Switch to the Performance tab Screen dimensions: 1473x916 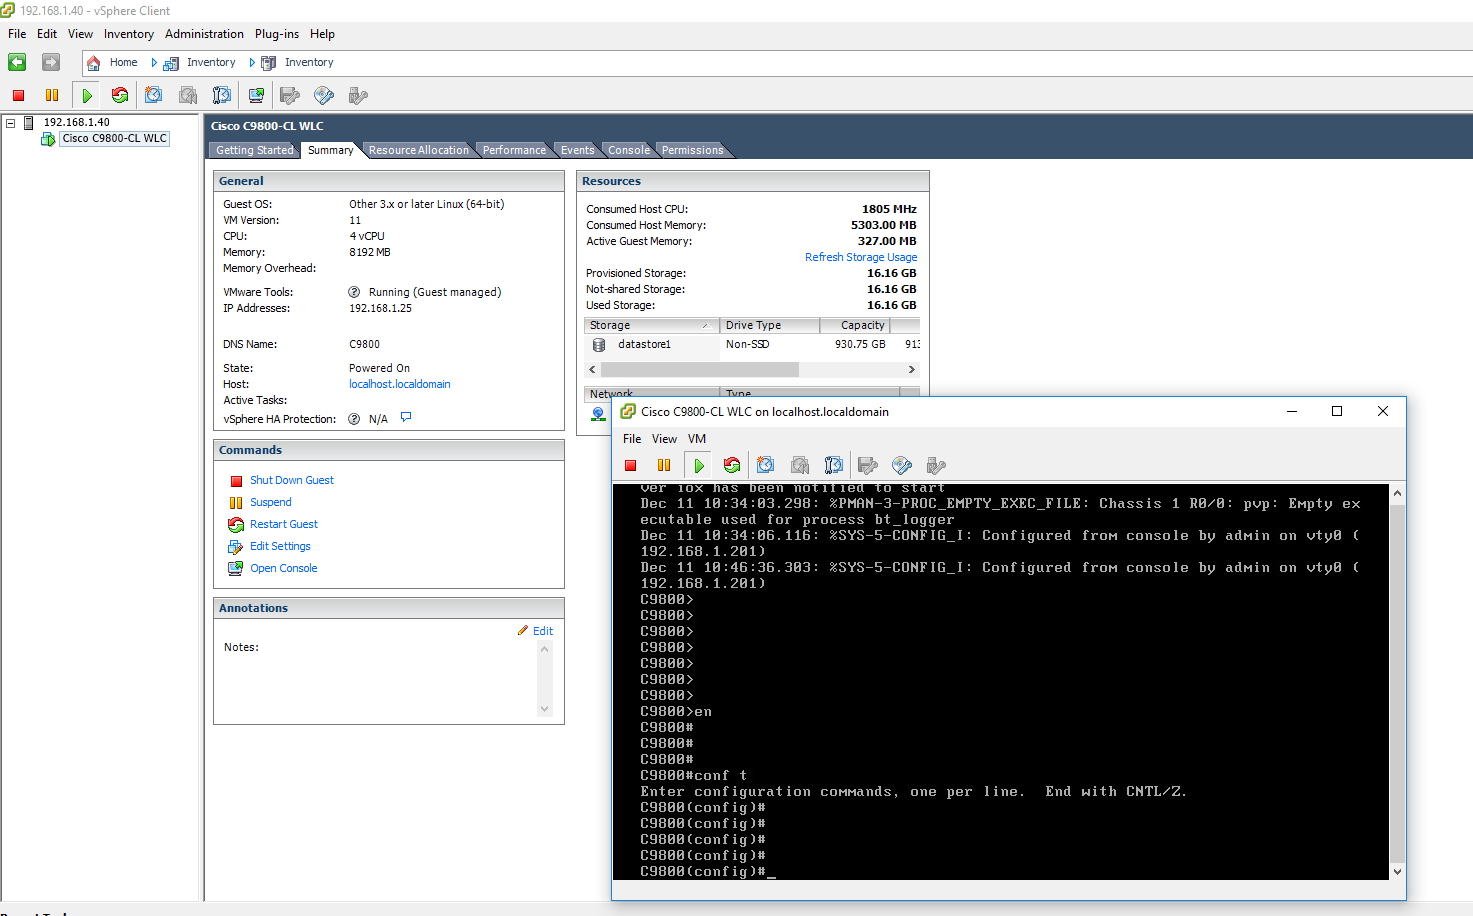pyautogui.click(x=513, y=149)
